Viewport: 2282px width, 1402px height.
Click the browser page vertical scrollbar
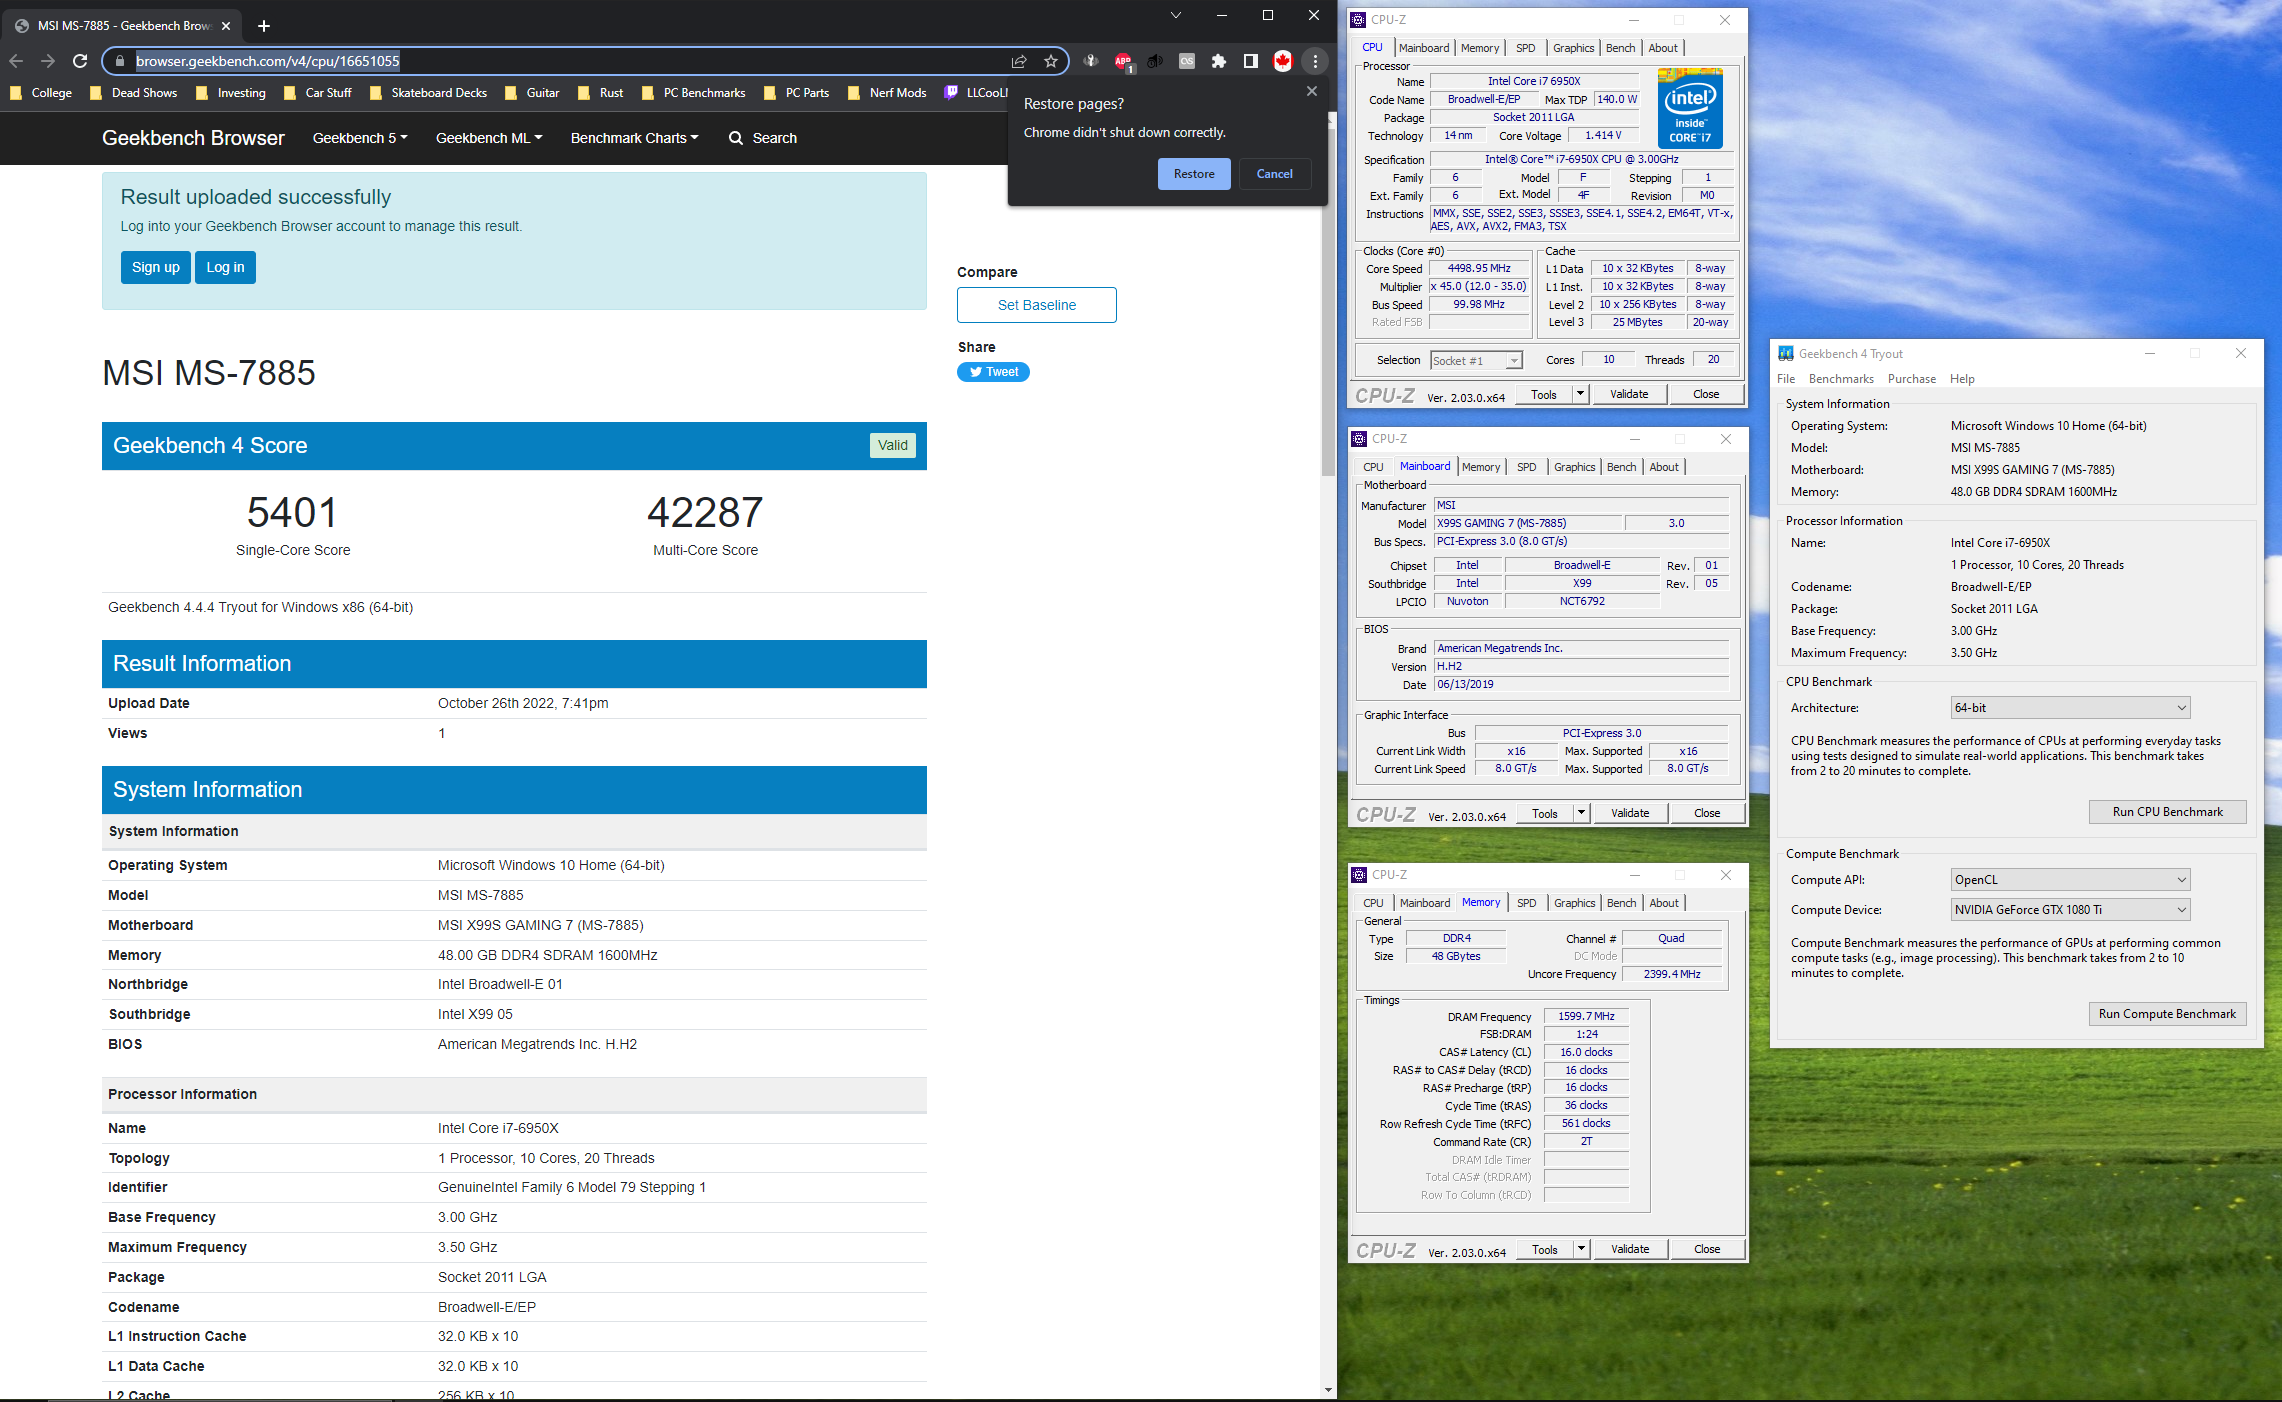[1328, 300]
